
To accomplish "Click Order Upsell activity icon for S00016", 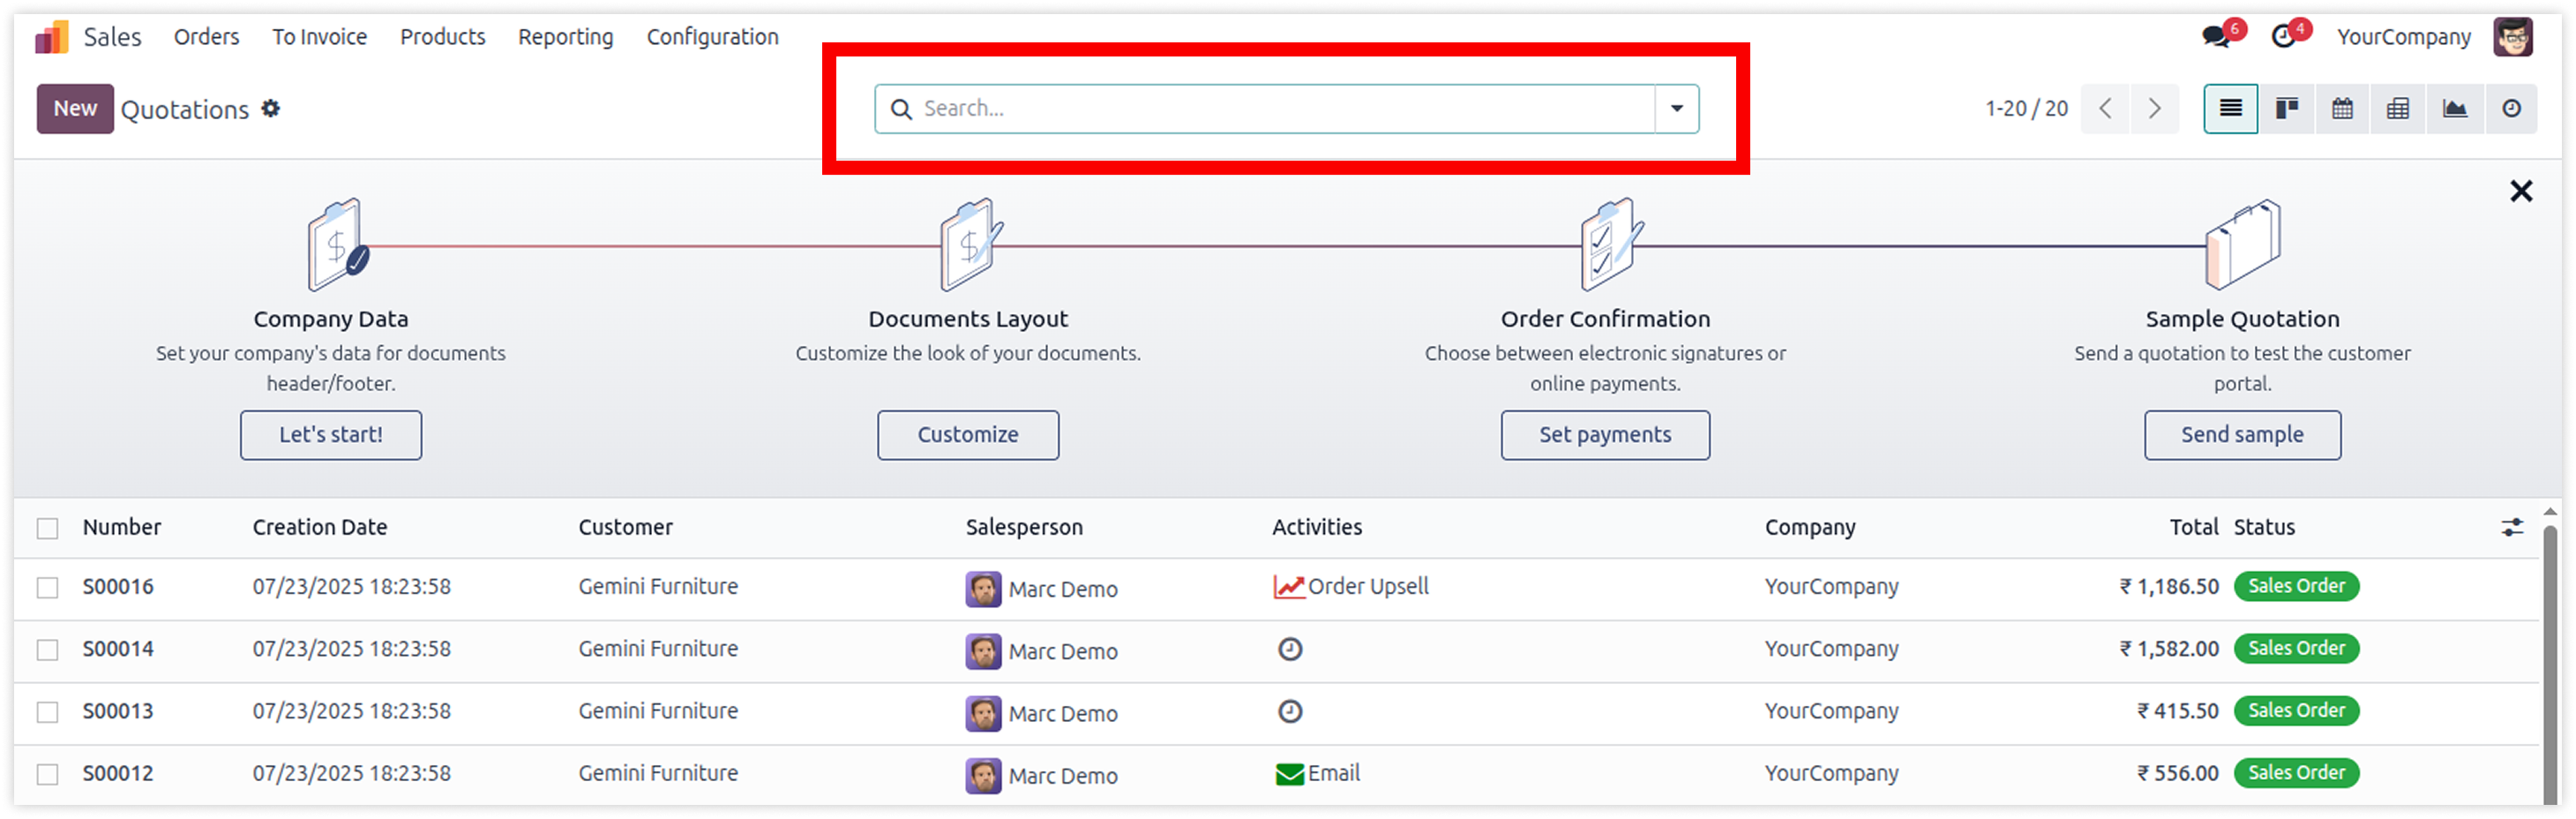I will point(1288,587).
